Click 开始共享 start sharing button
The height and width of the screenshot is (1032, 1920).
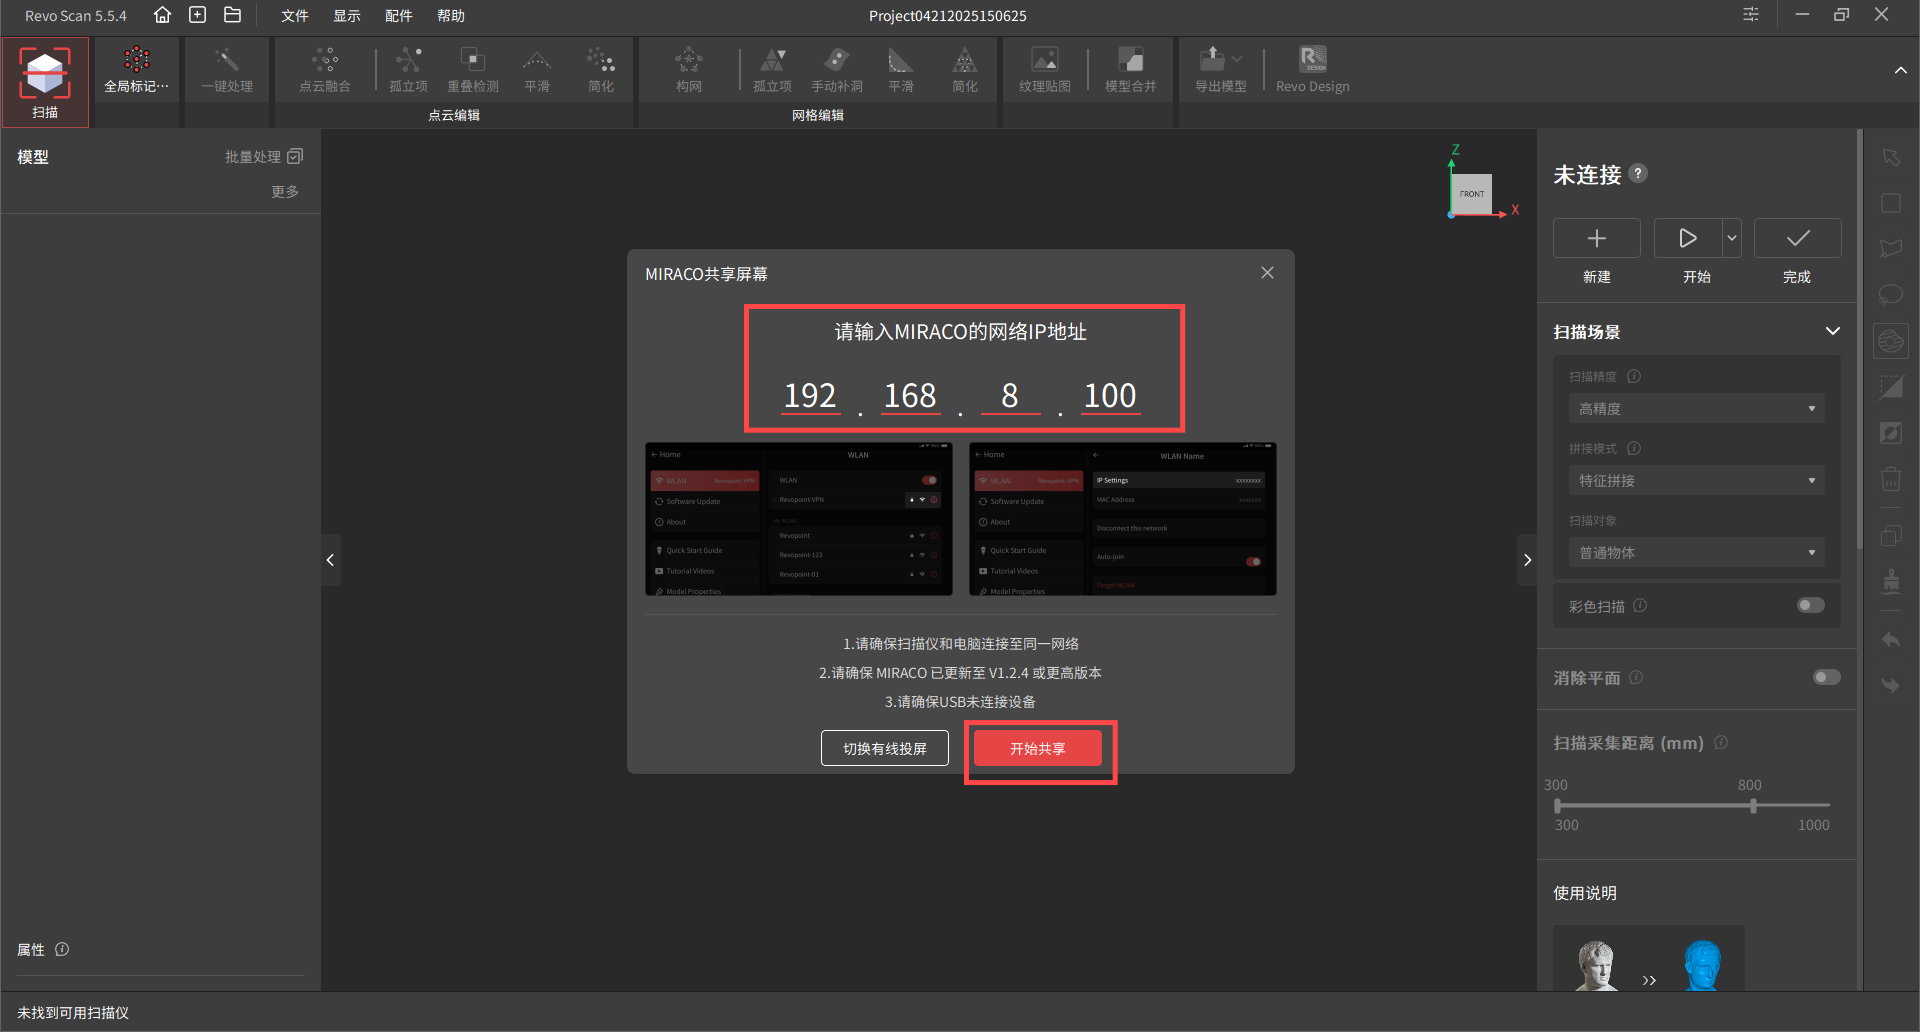pyautogui.click(x=1038, y=748)
